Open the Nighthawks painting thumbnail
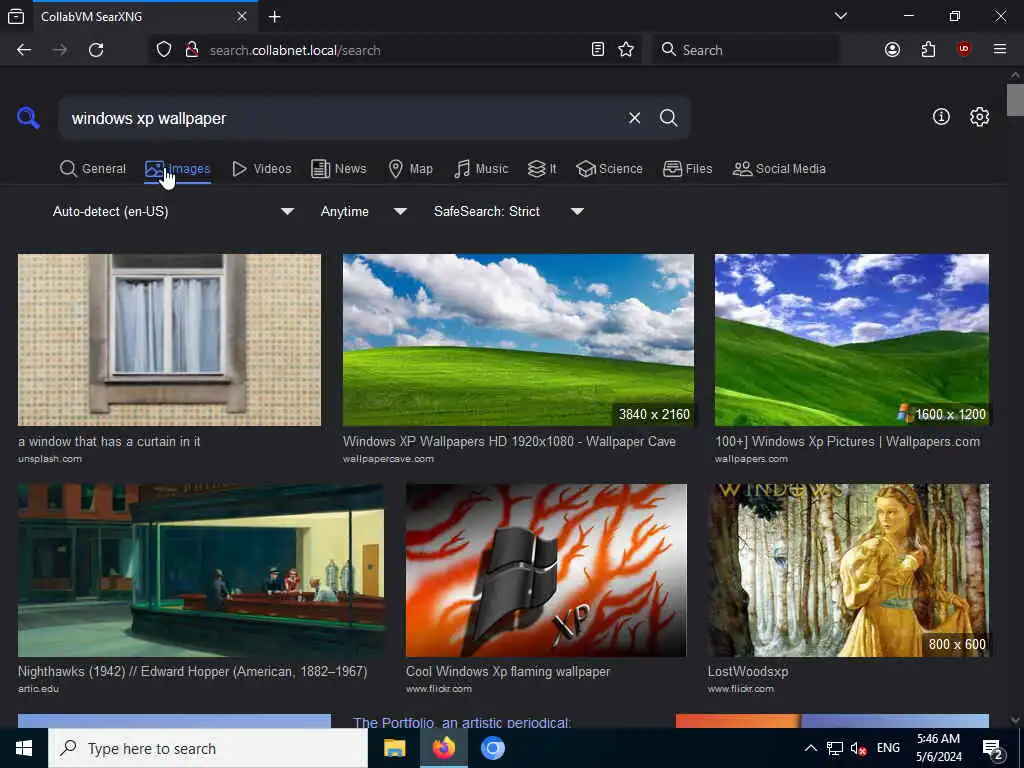Viewport: 1024px width, 768px height. (201, 570)
